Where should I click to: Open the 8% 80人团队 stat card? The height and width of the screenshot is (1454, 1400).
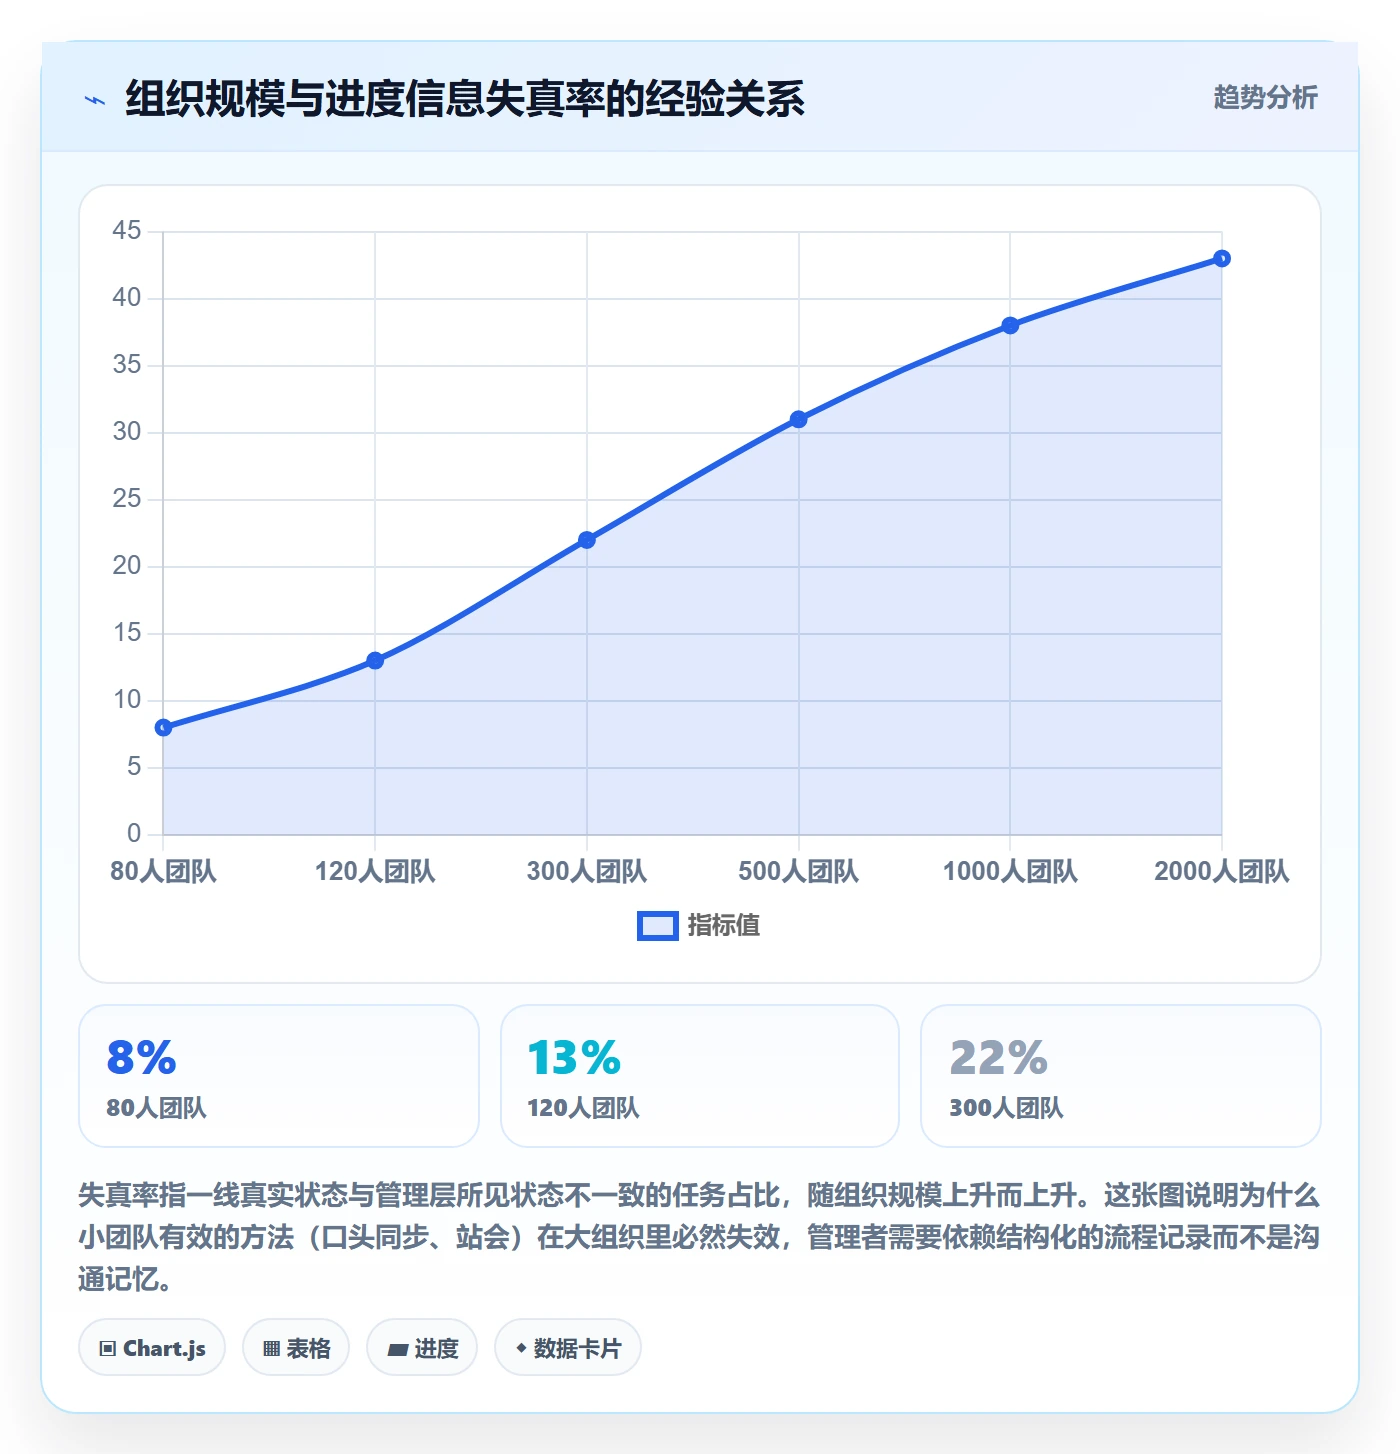279,1076
